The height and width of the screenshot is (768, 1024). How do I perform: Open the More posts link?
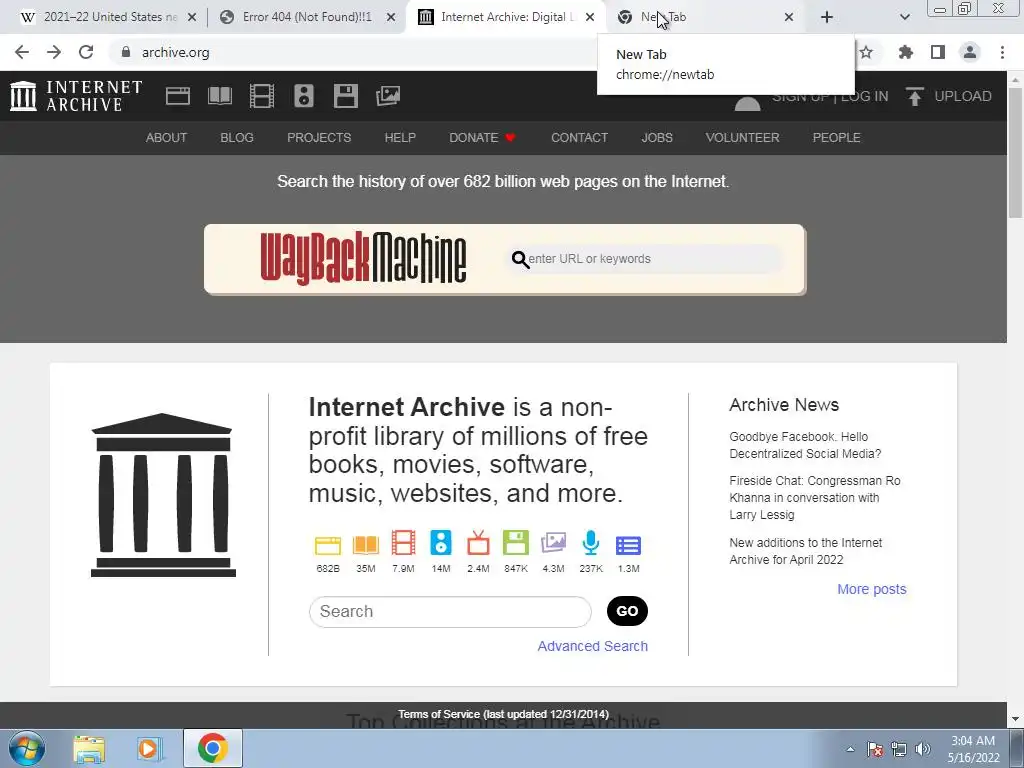point(872,589)
